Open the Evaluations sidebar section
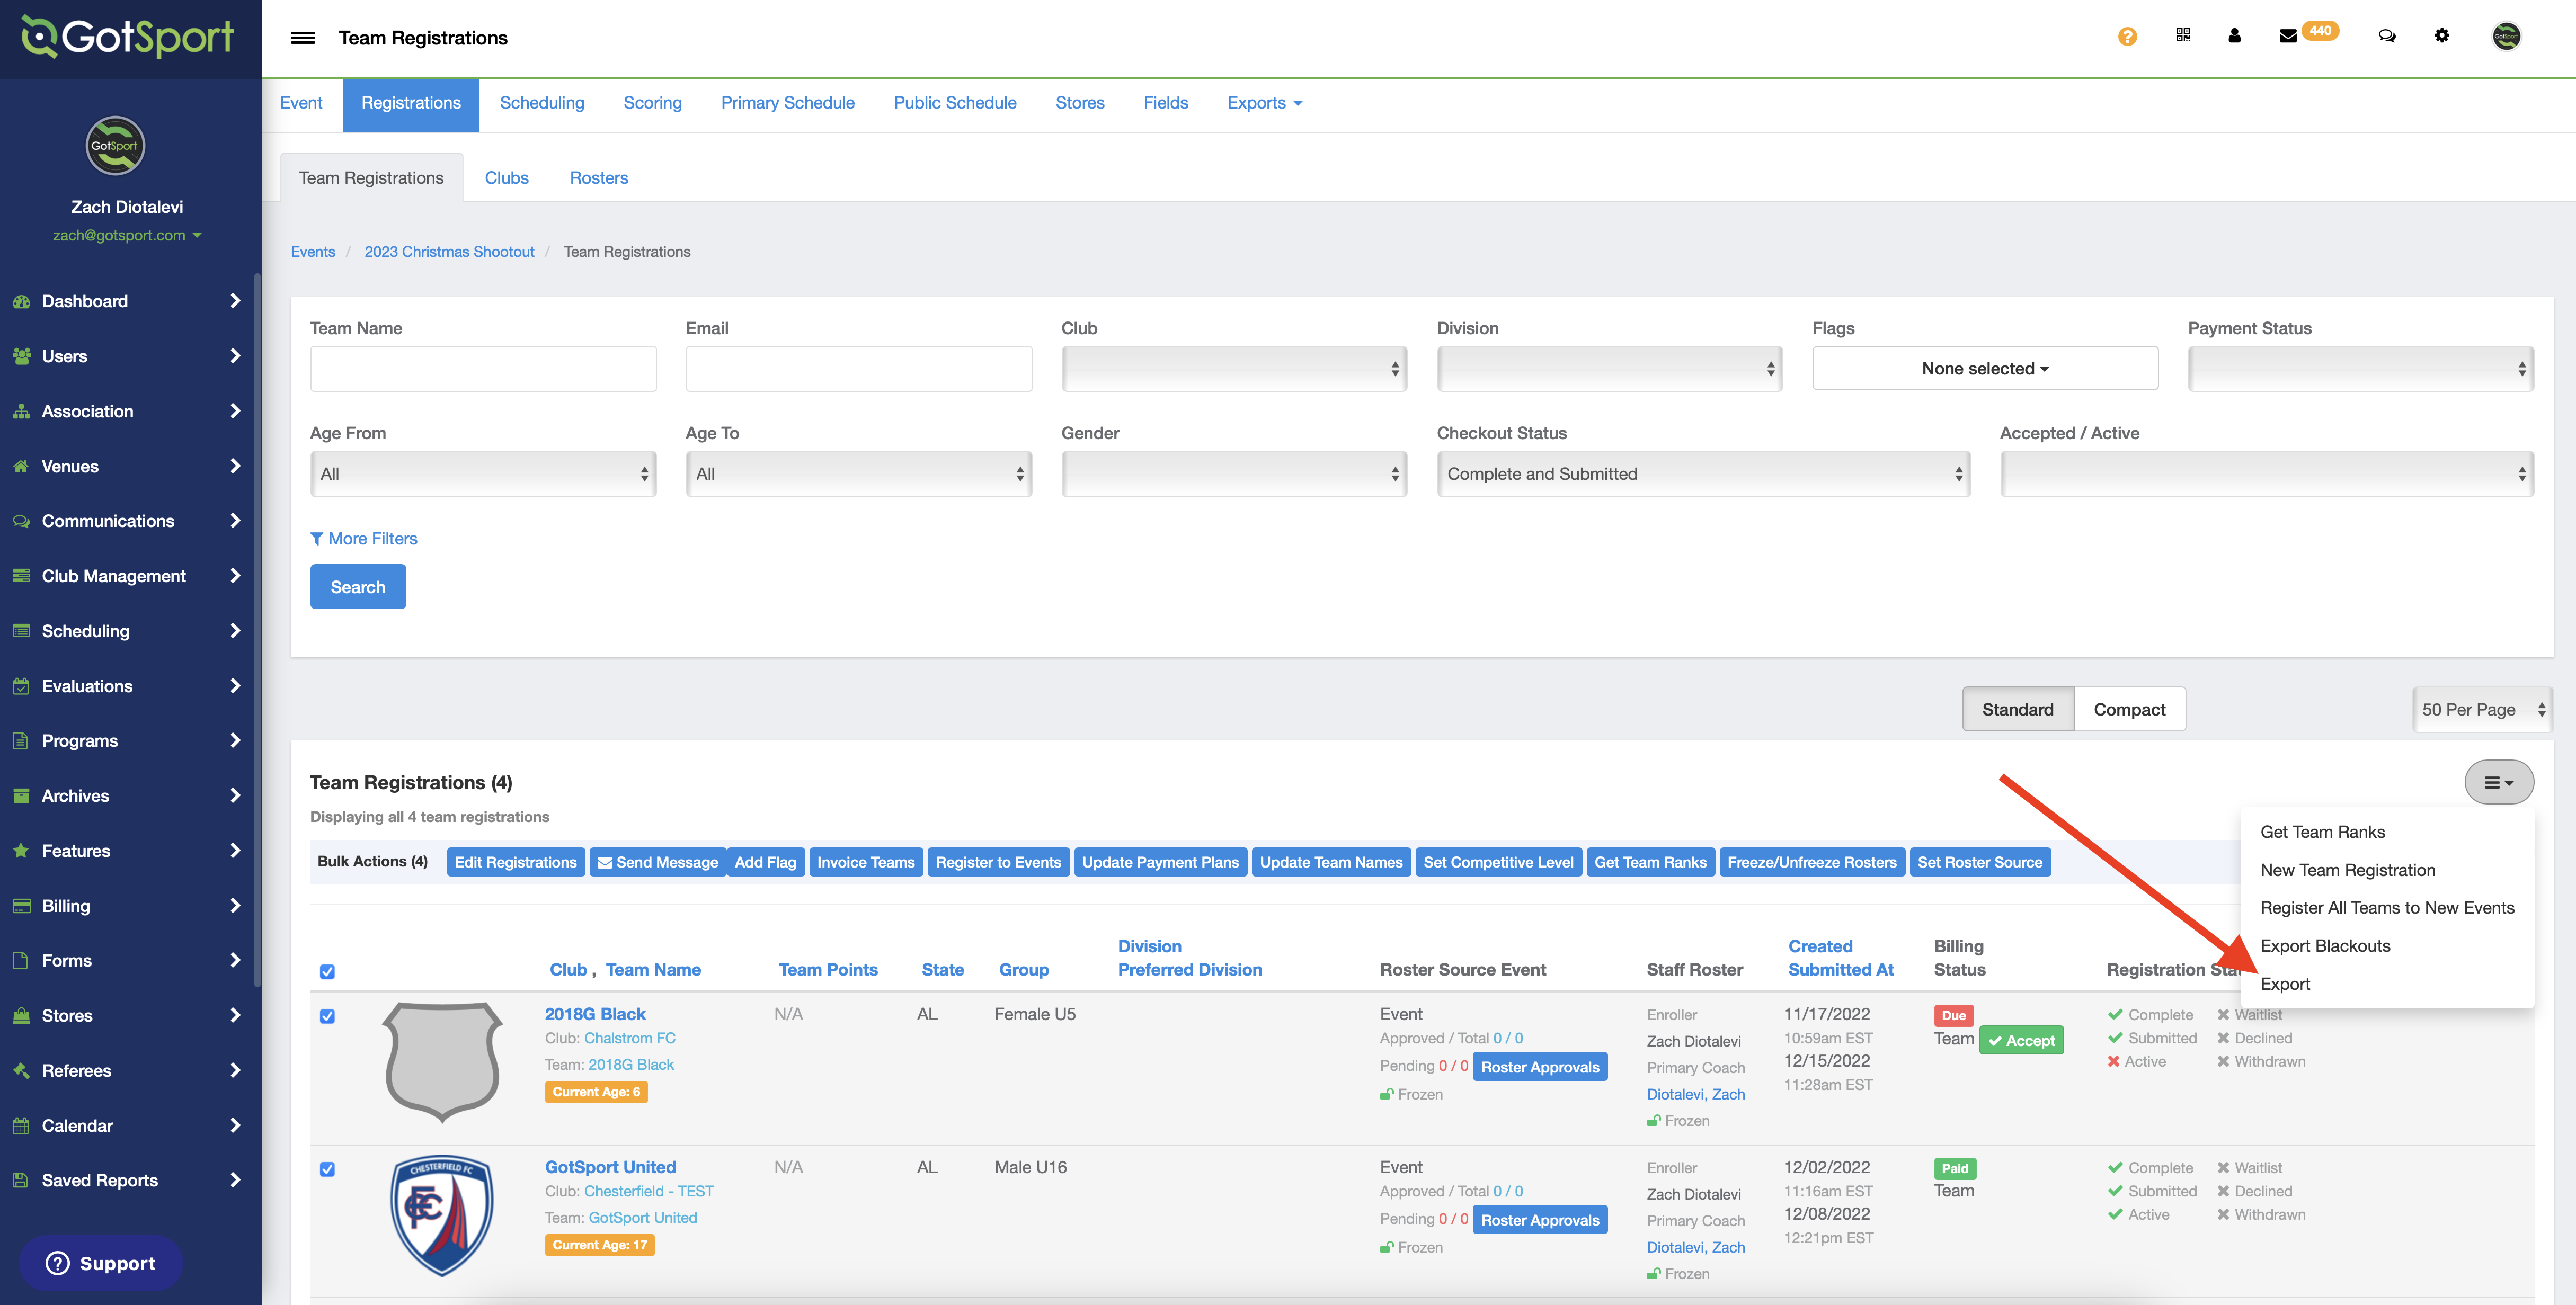 pos(128,686)
